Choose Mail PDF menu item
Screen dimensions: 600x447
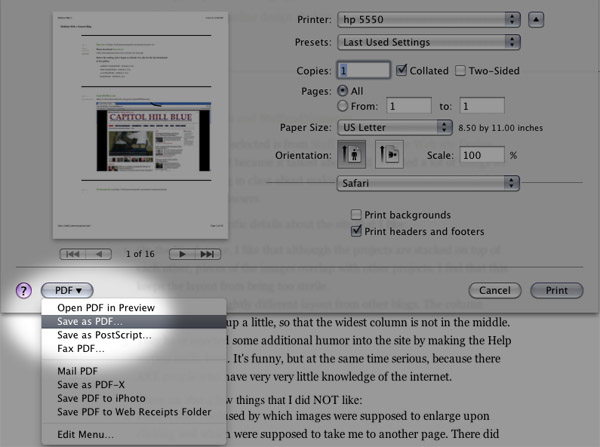[x=134, y=371]
